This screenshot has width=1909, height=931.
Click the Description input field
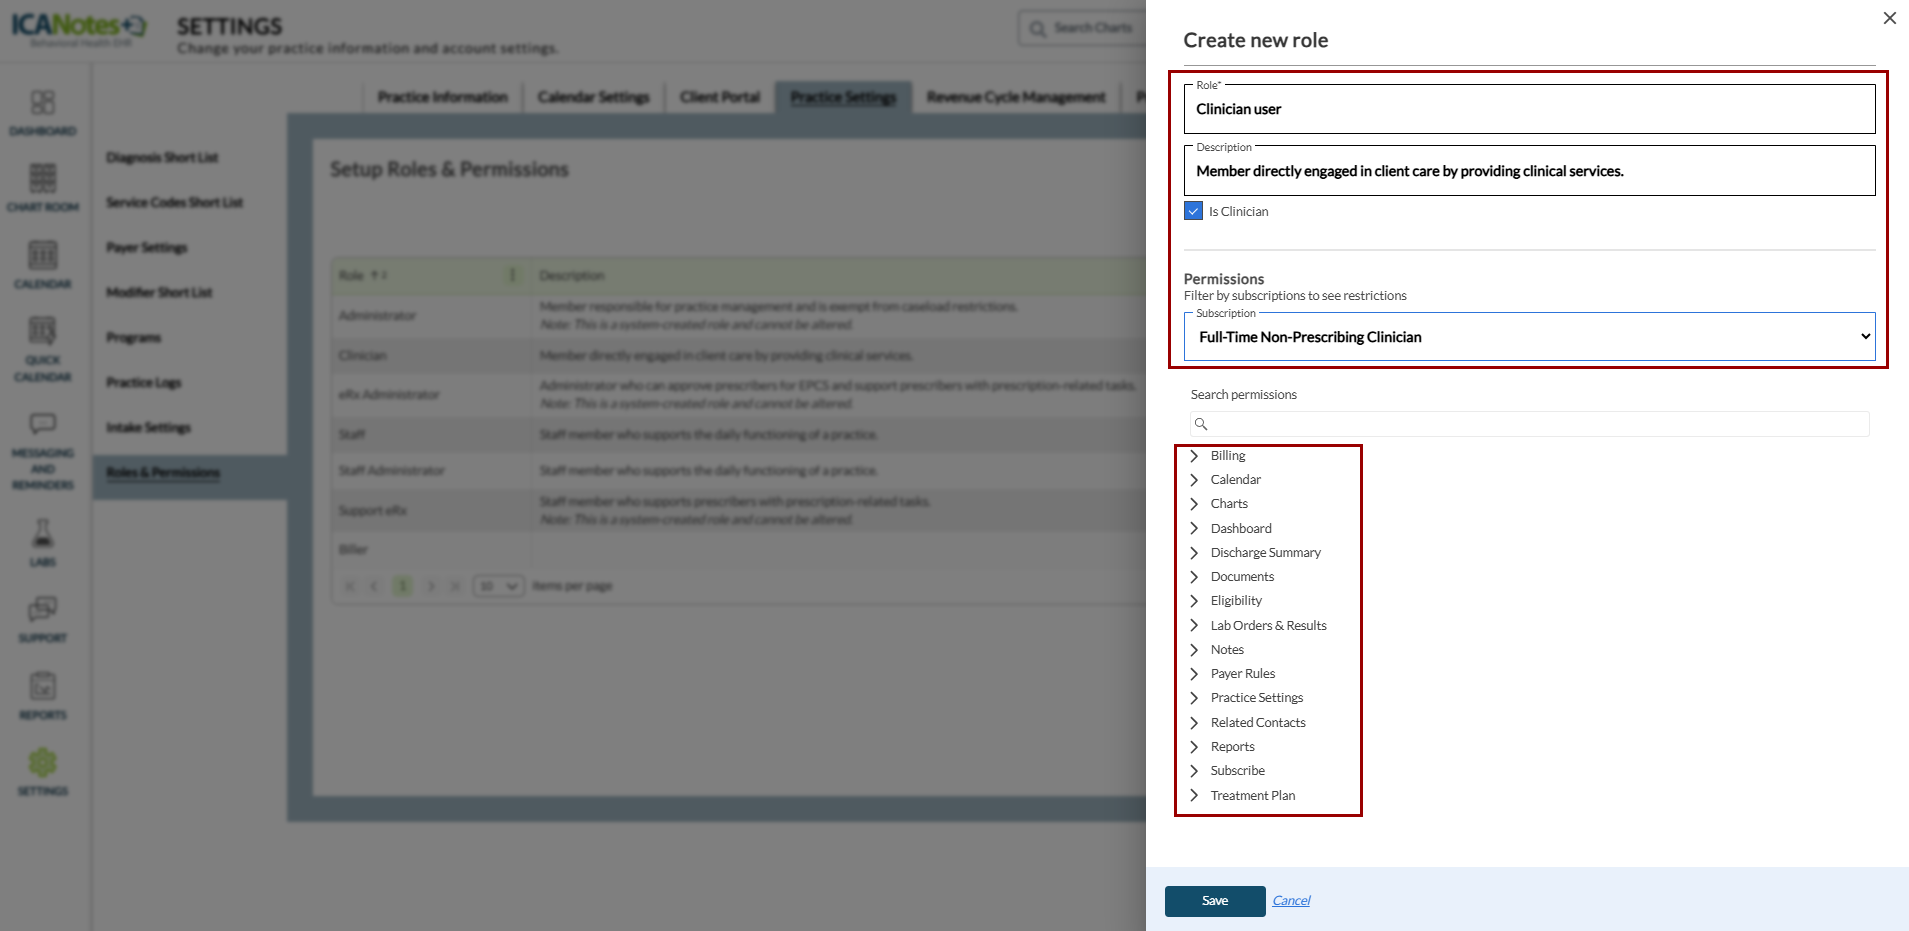point(1529,171)
